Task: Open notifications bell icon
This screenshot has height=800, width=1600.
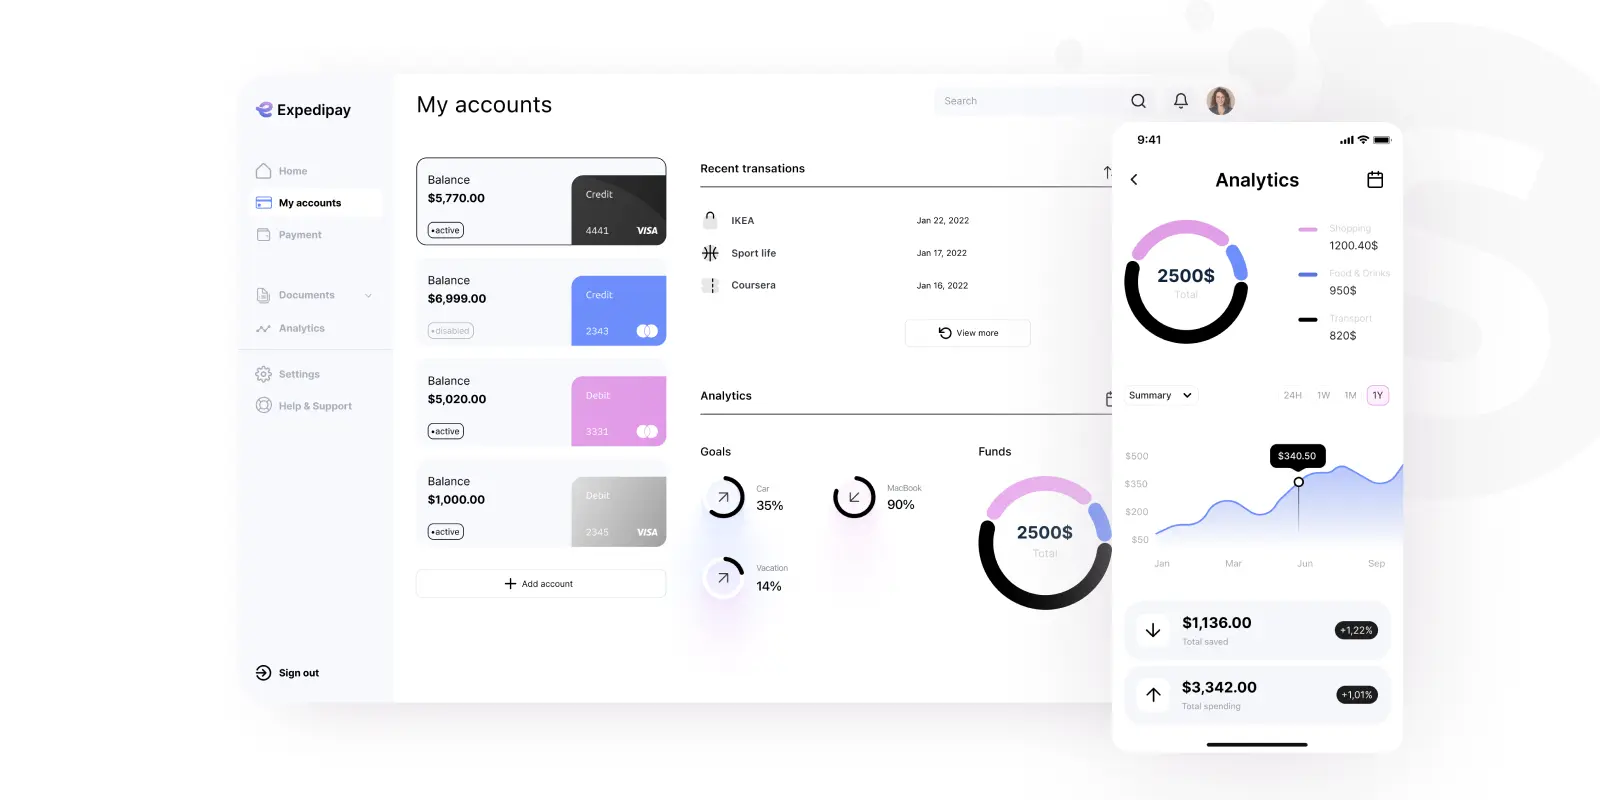Action: 1181,101
